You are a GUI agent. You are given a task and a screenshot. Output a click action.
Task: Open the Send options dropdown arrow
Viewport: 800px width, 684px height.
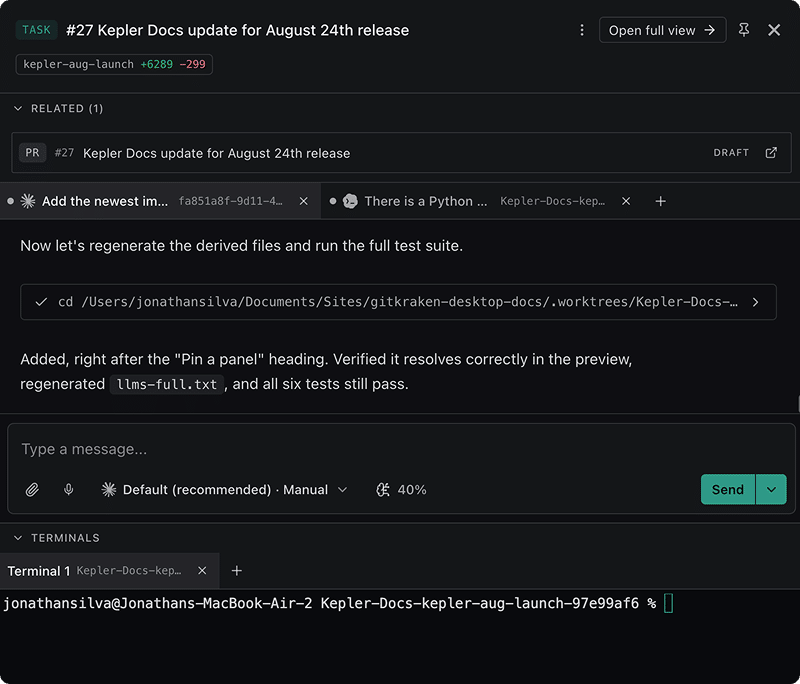[771, 490]
